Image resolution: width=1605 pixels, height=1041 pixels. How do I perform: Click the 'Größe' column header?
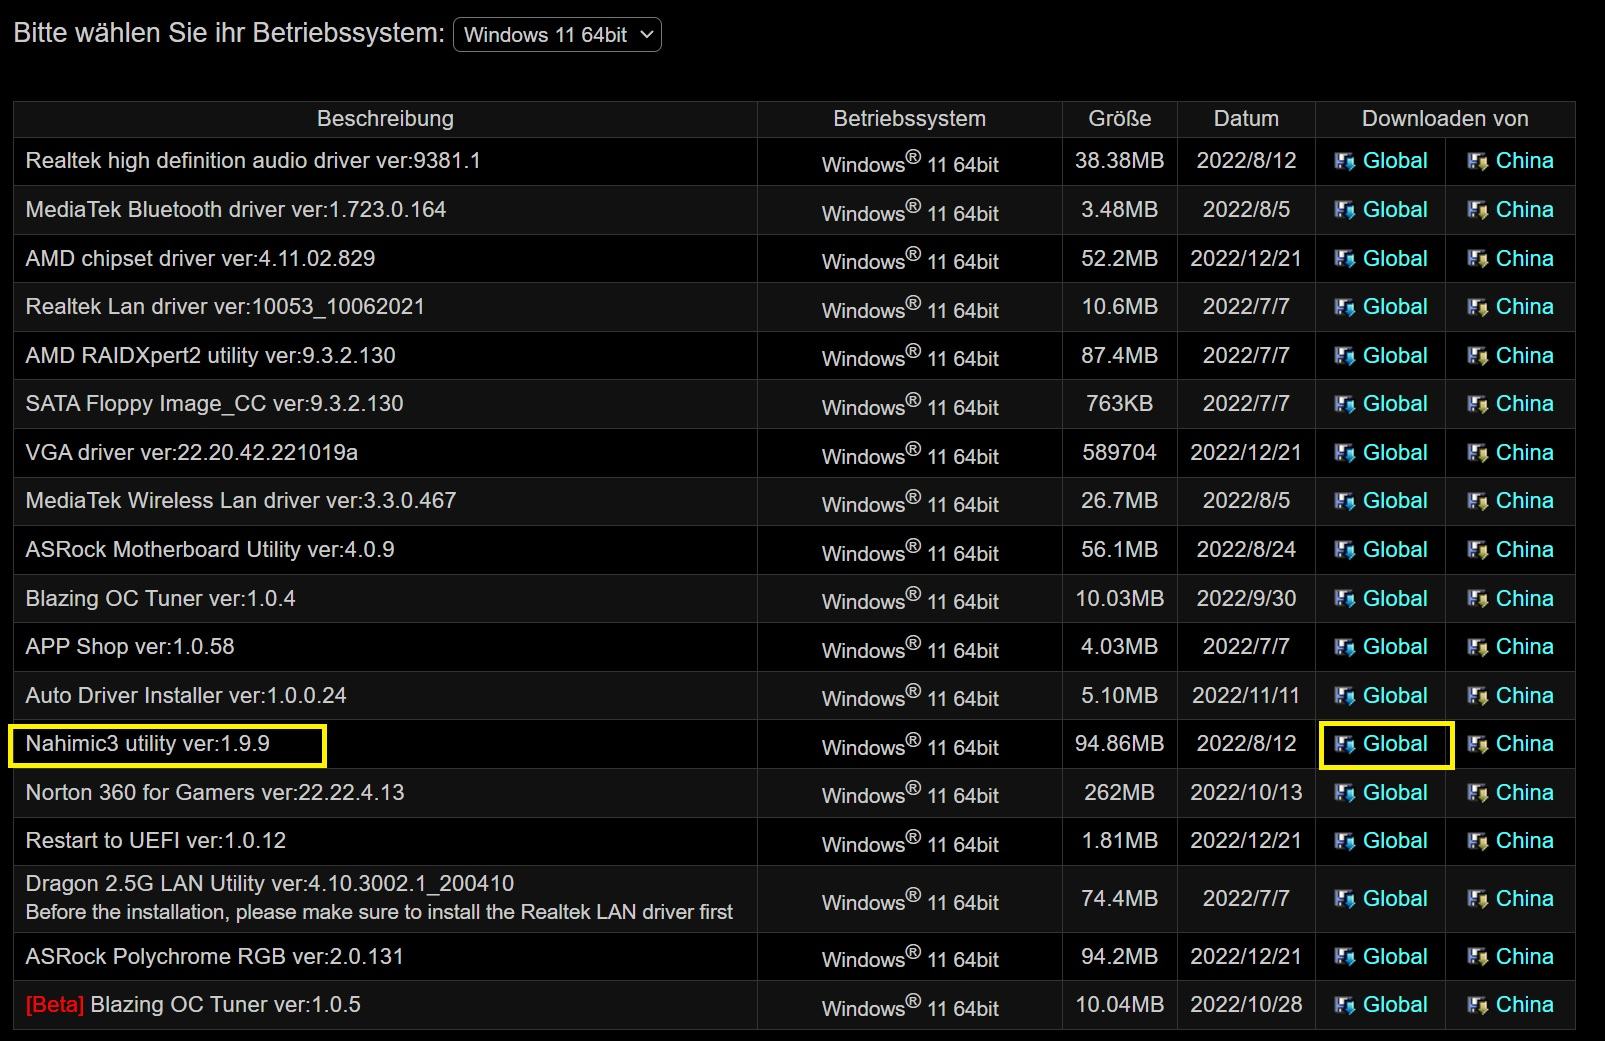click(x=1120, y=119)
